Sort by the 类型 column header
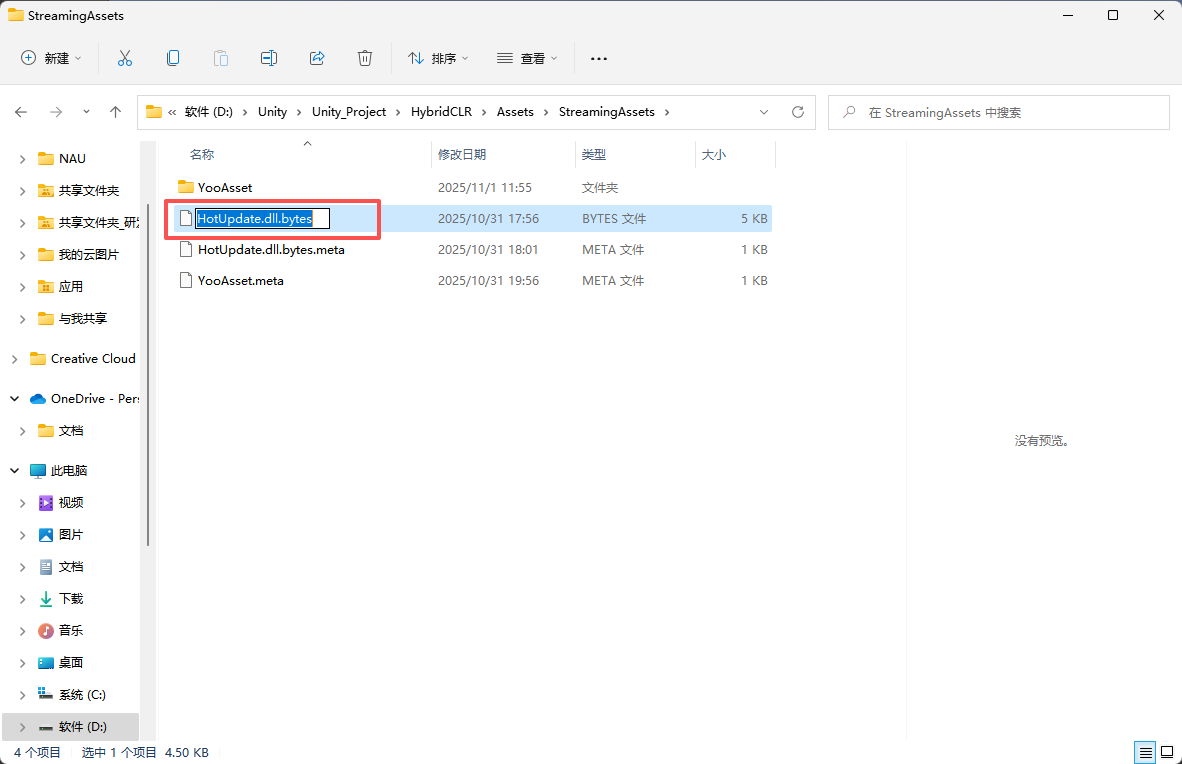The width and height of the screenshot is (1182, 764). click(594, 155)
